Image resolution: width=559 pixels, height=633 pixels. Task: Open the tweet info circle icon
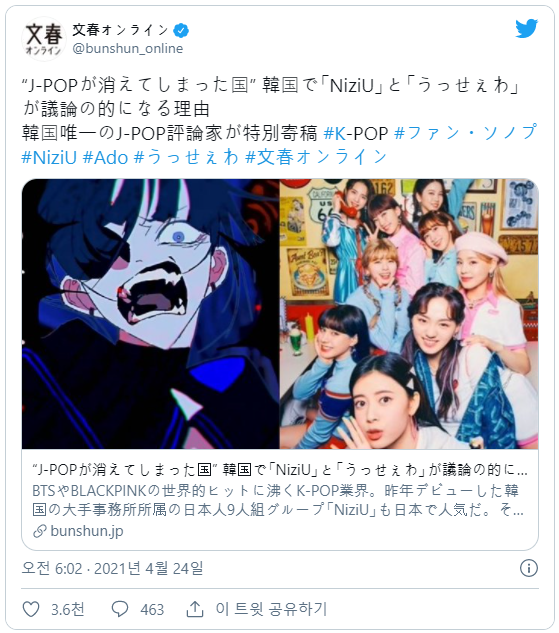pyautogui.click(x=528, y=568)
